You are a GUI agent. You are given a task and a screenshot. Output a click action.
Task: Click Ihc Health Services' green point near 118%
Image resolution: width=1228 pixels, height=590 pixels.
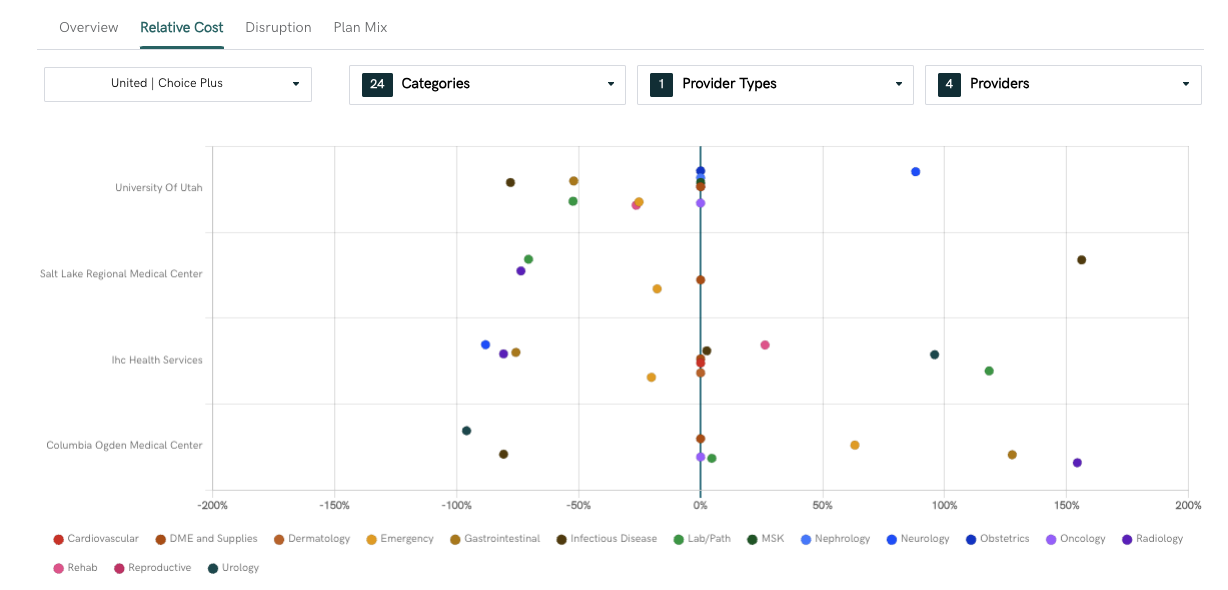pyautogui.click(x=989, y=371)
